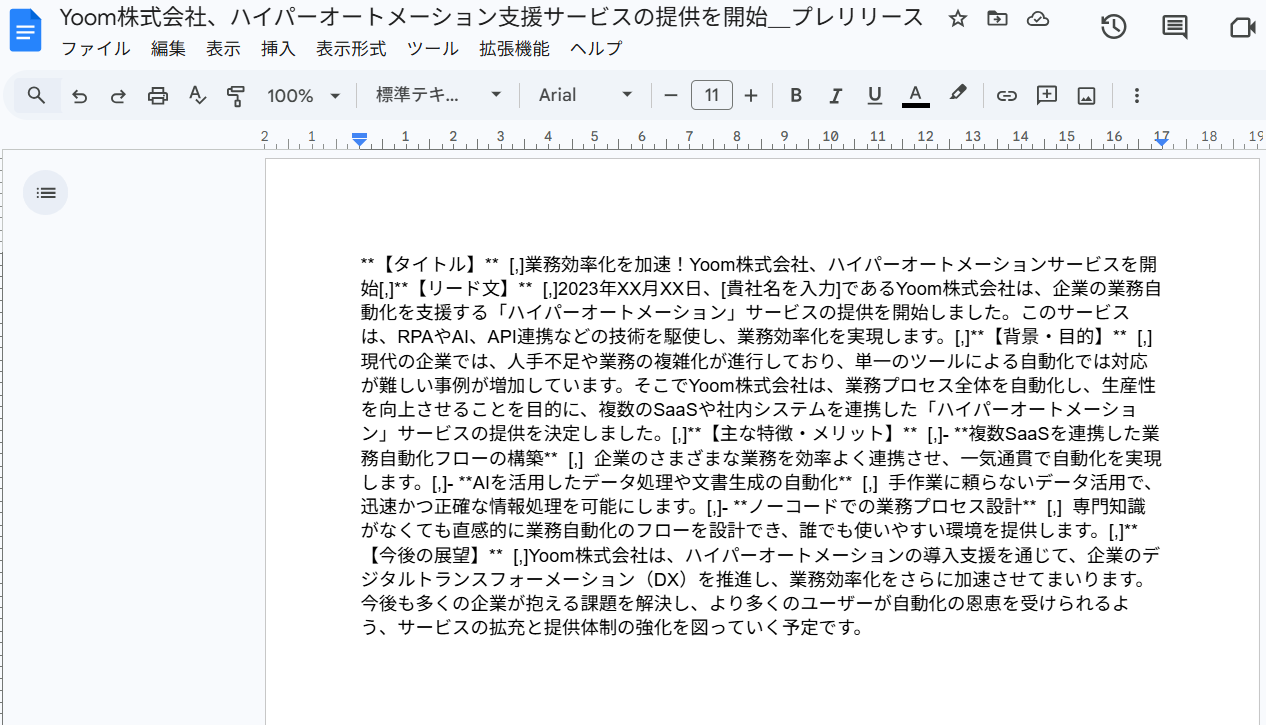This screenshot has width=1266, height=725.
Task: Check cloud save status icon
Action: pyautogui.click(x=1038, y=18)
